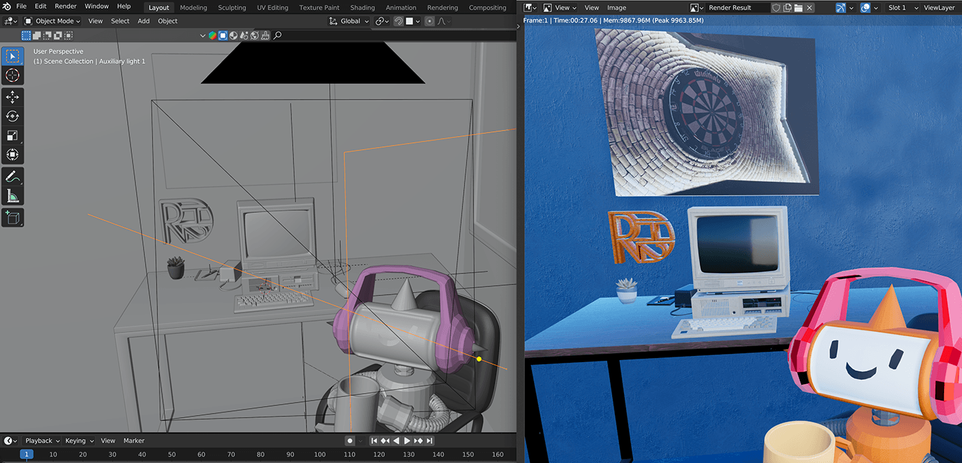Click the Render Result name field
Image resolution: width=962 pixels, height=463 pixels.
pyautogui.click(x=737, y=8)
